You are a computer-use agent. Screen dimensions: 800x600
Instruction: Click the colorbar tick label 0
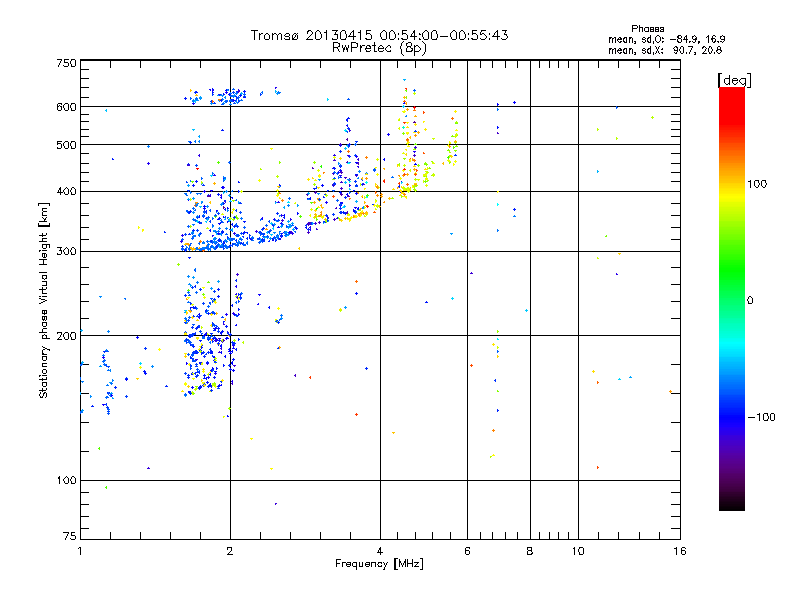click(750, 300)
